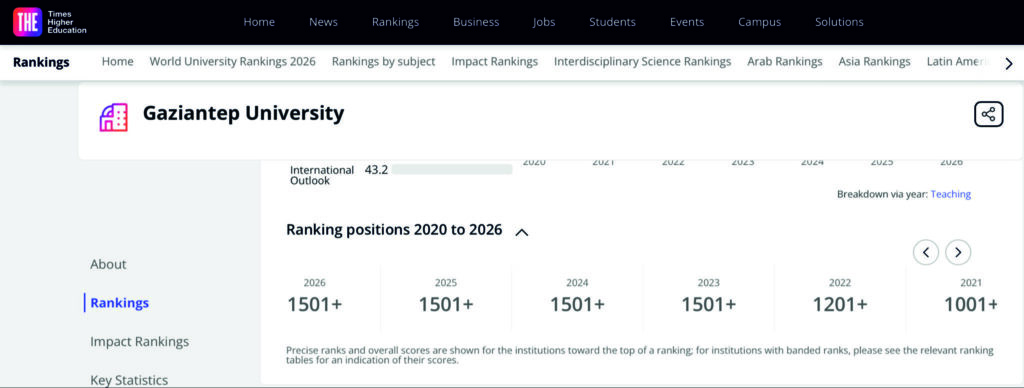Select About in the sidebar
Screen dimensions: 1024x388
tap(108, 264)
